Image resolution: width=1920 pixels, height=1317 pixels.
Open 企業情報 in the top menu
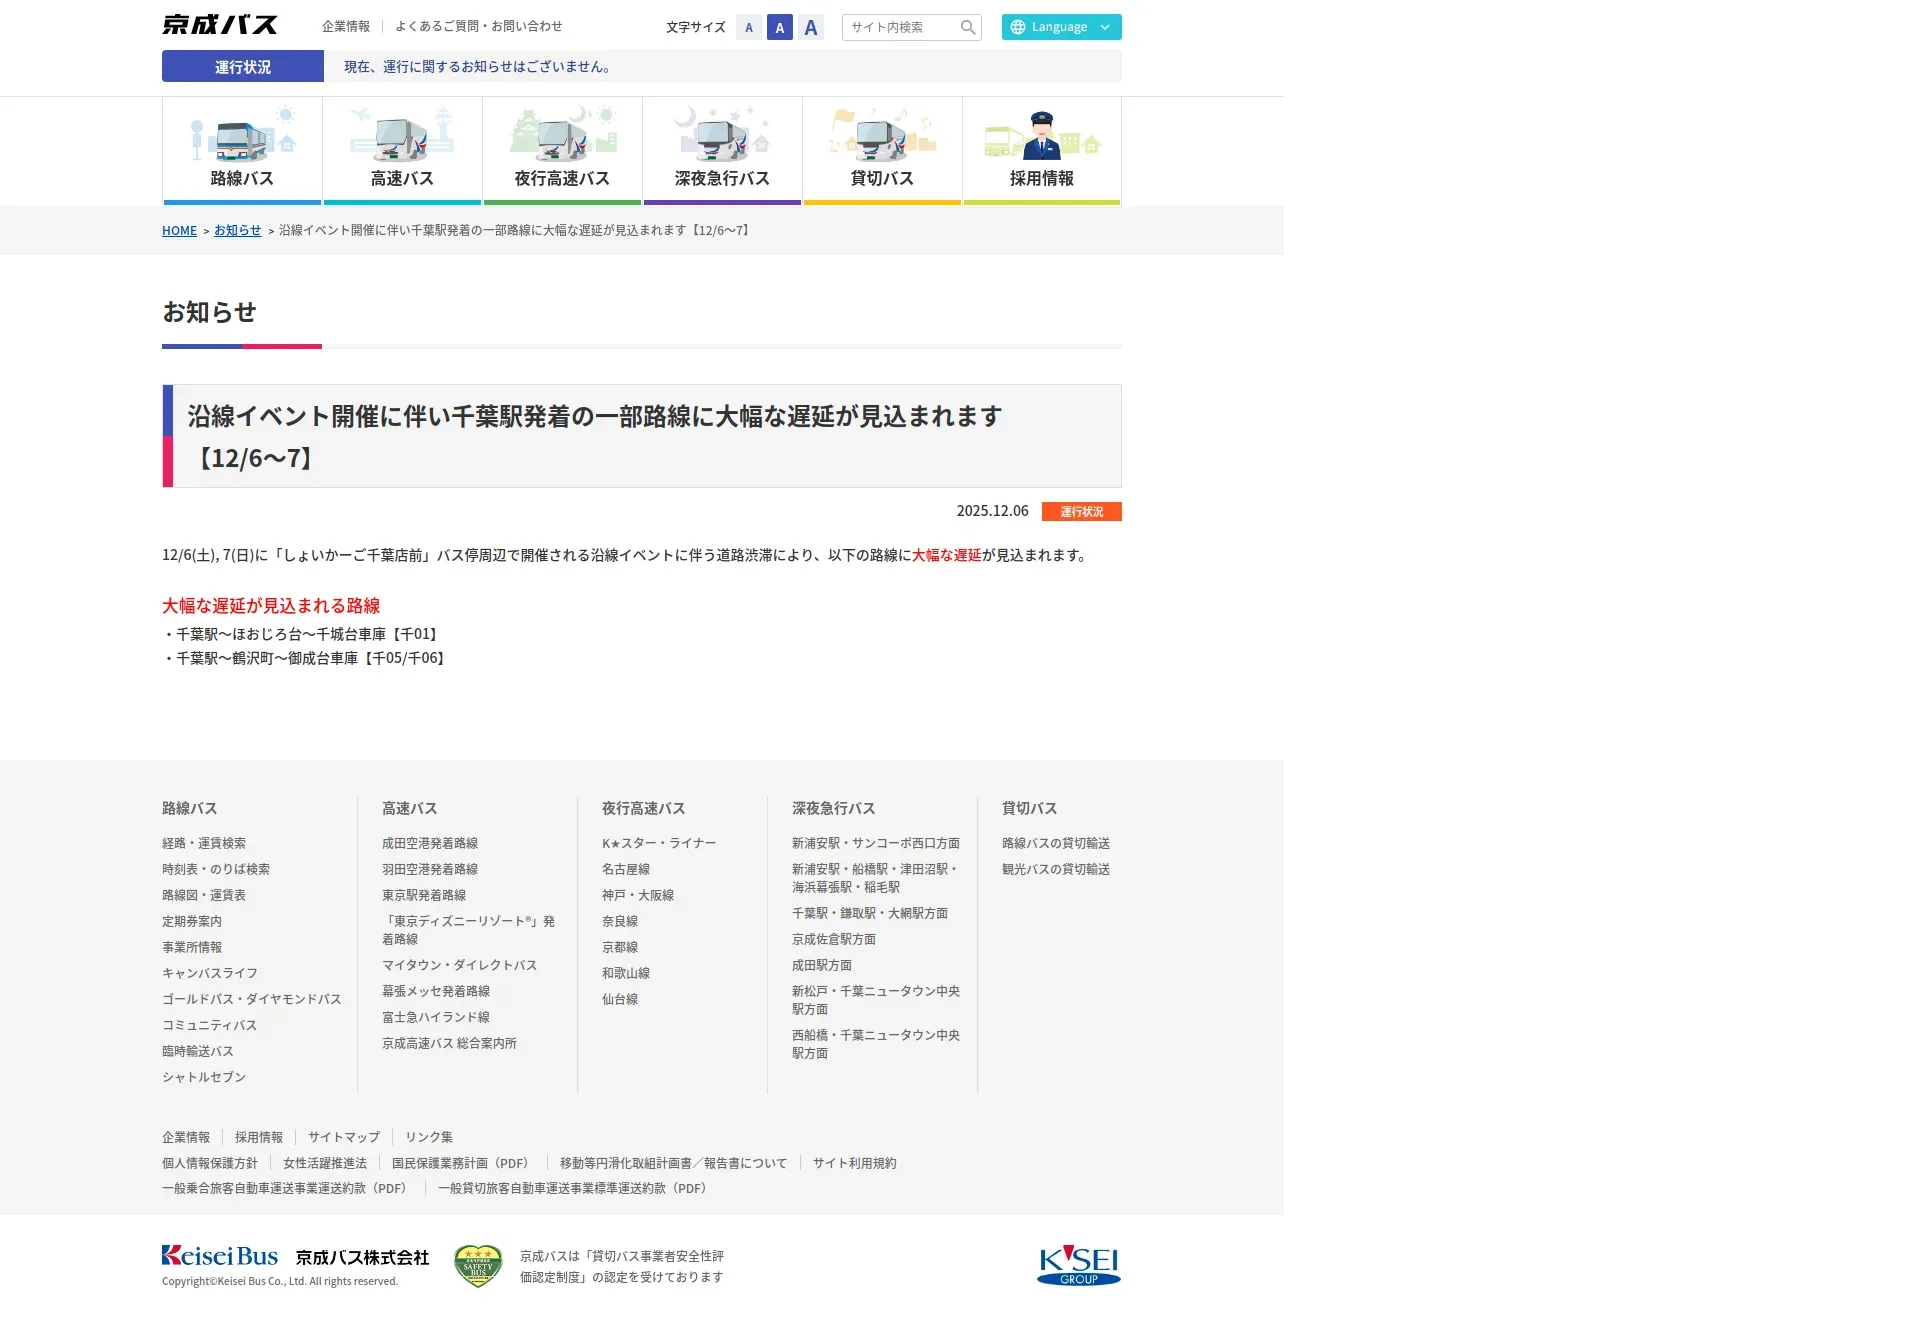click(x=346, y=26)
